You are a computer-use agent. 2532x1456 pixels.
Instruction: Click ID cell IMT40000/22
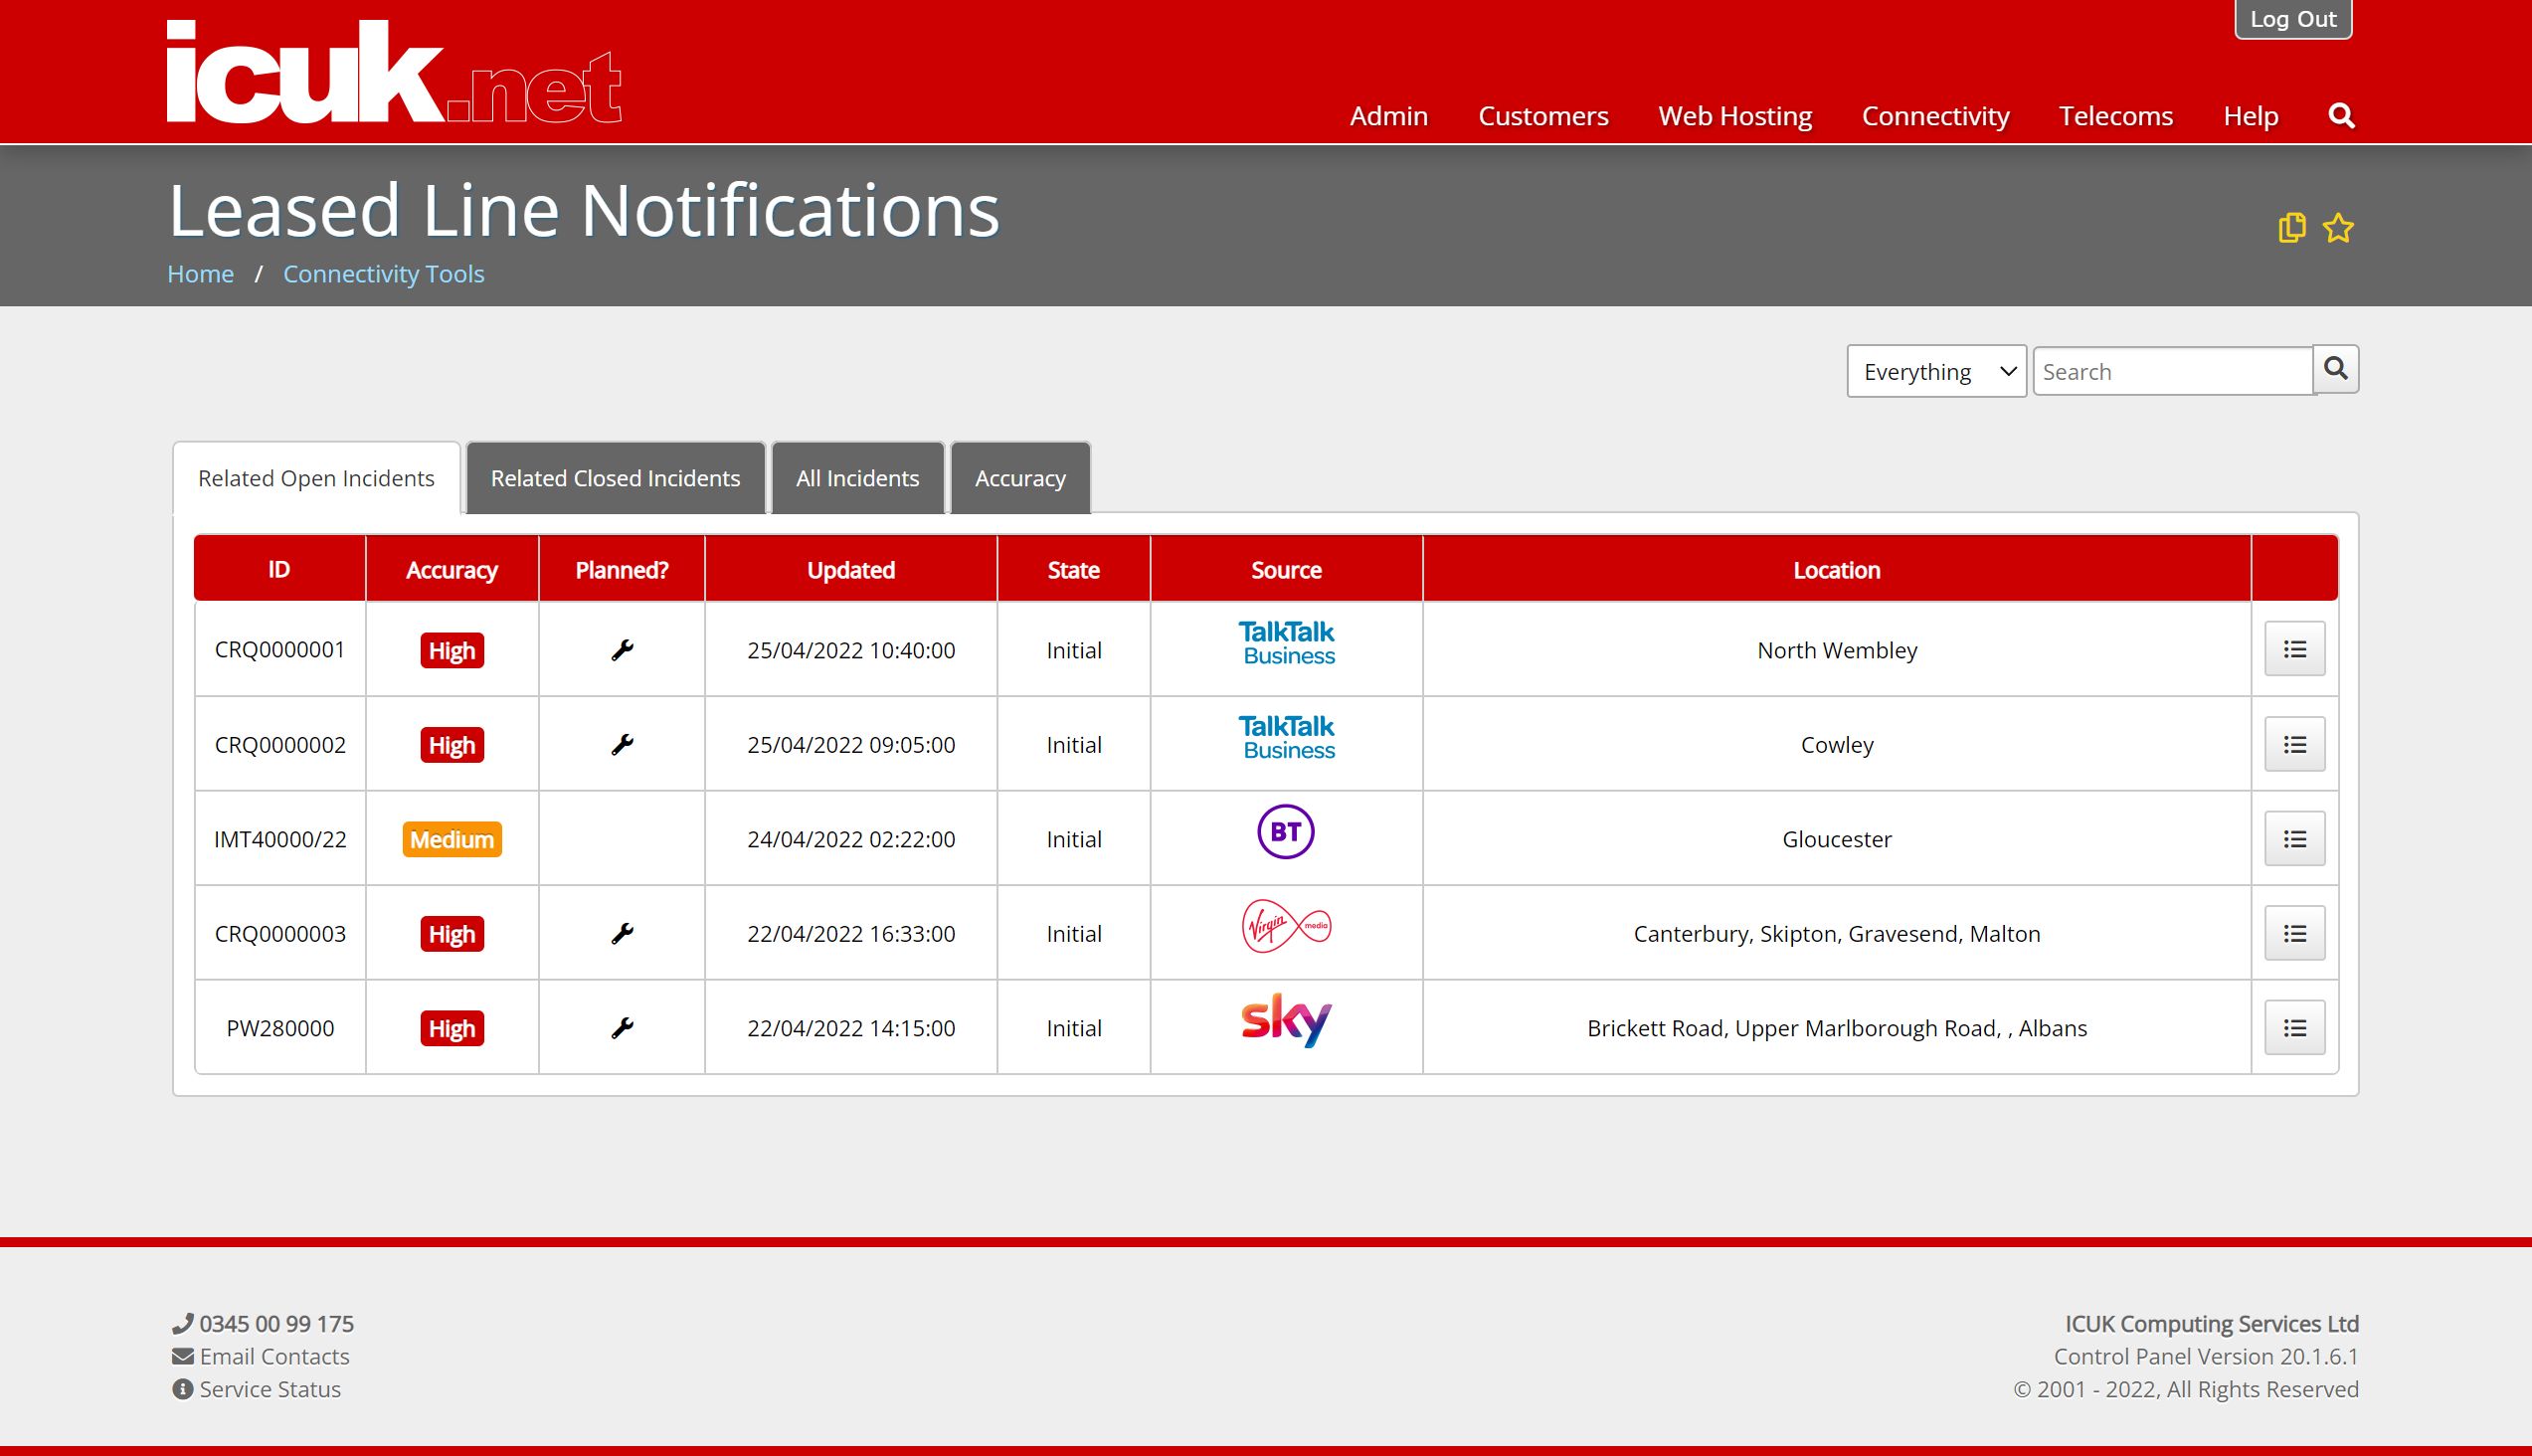280,839
